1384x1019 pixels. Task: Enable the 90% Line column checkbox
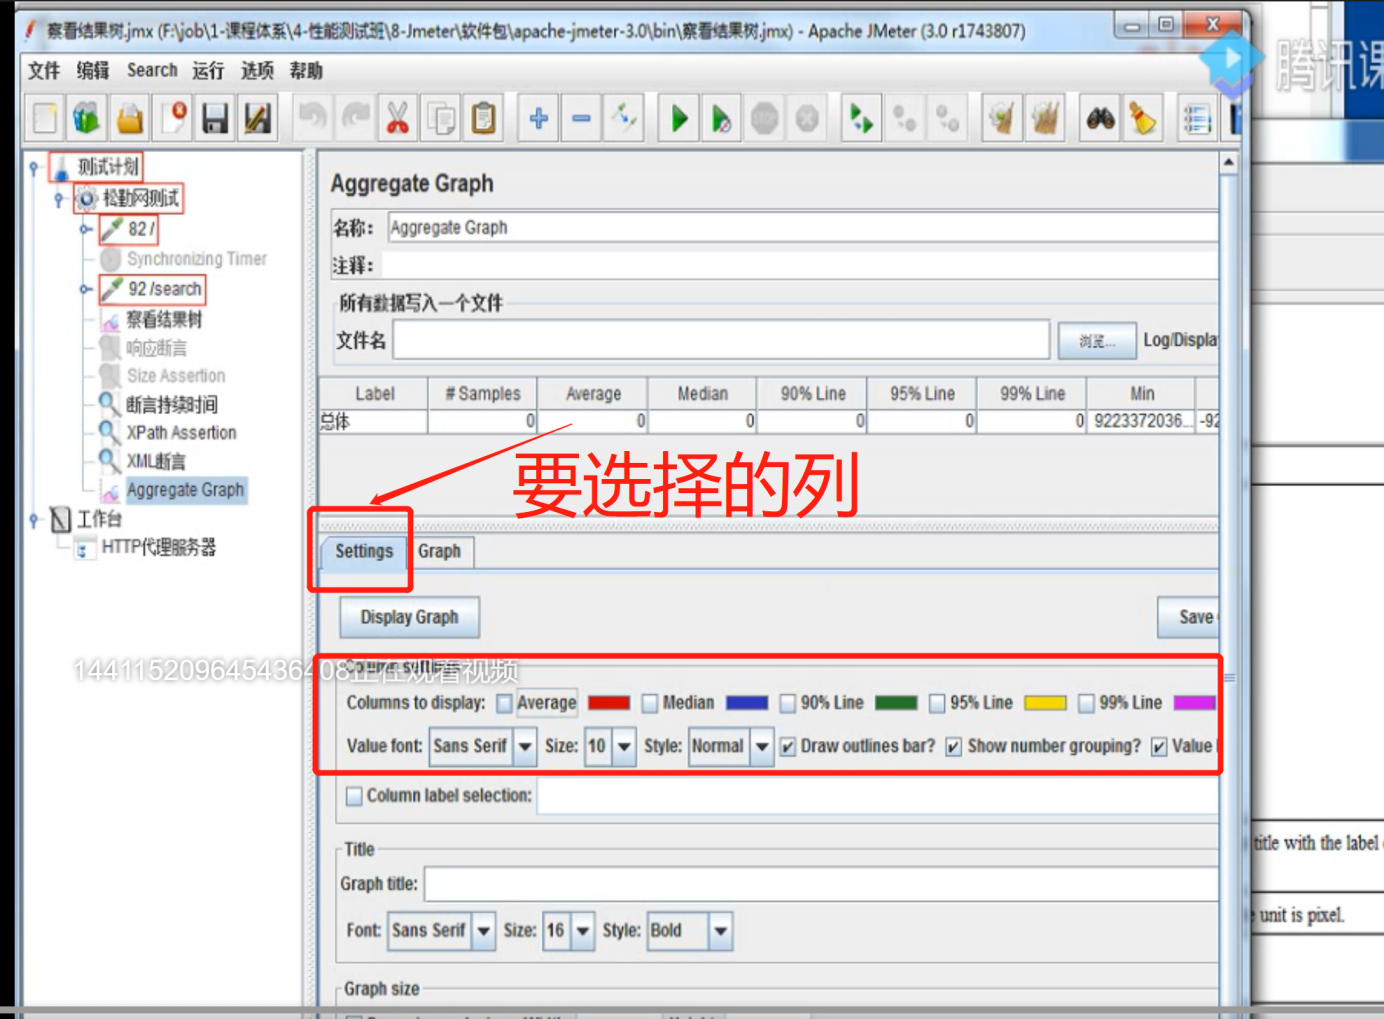pyautogui.click(x=788, y=704)
